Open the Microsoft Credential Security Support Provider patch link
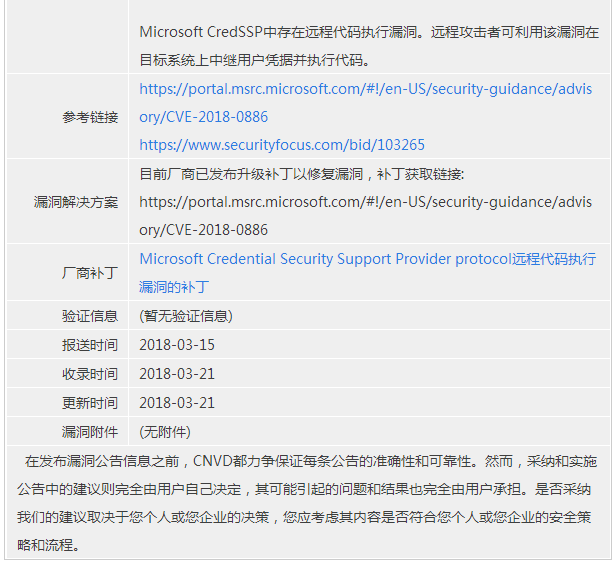The height and width of the screenshot is (564, 616). (368, 273)
